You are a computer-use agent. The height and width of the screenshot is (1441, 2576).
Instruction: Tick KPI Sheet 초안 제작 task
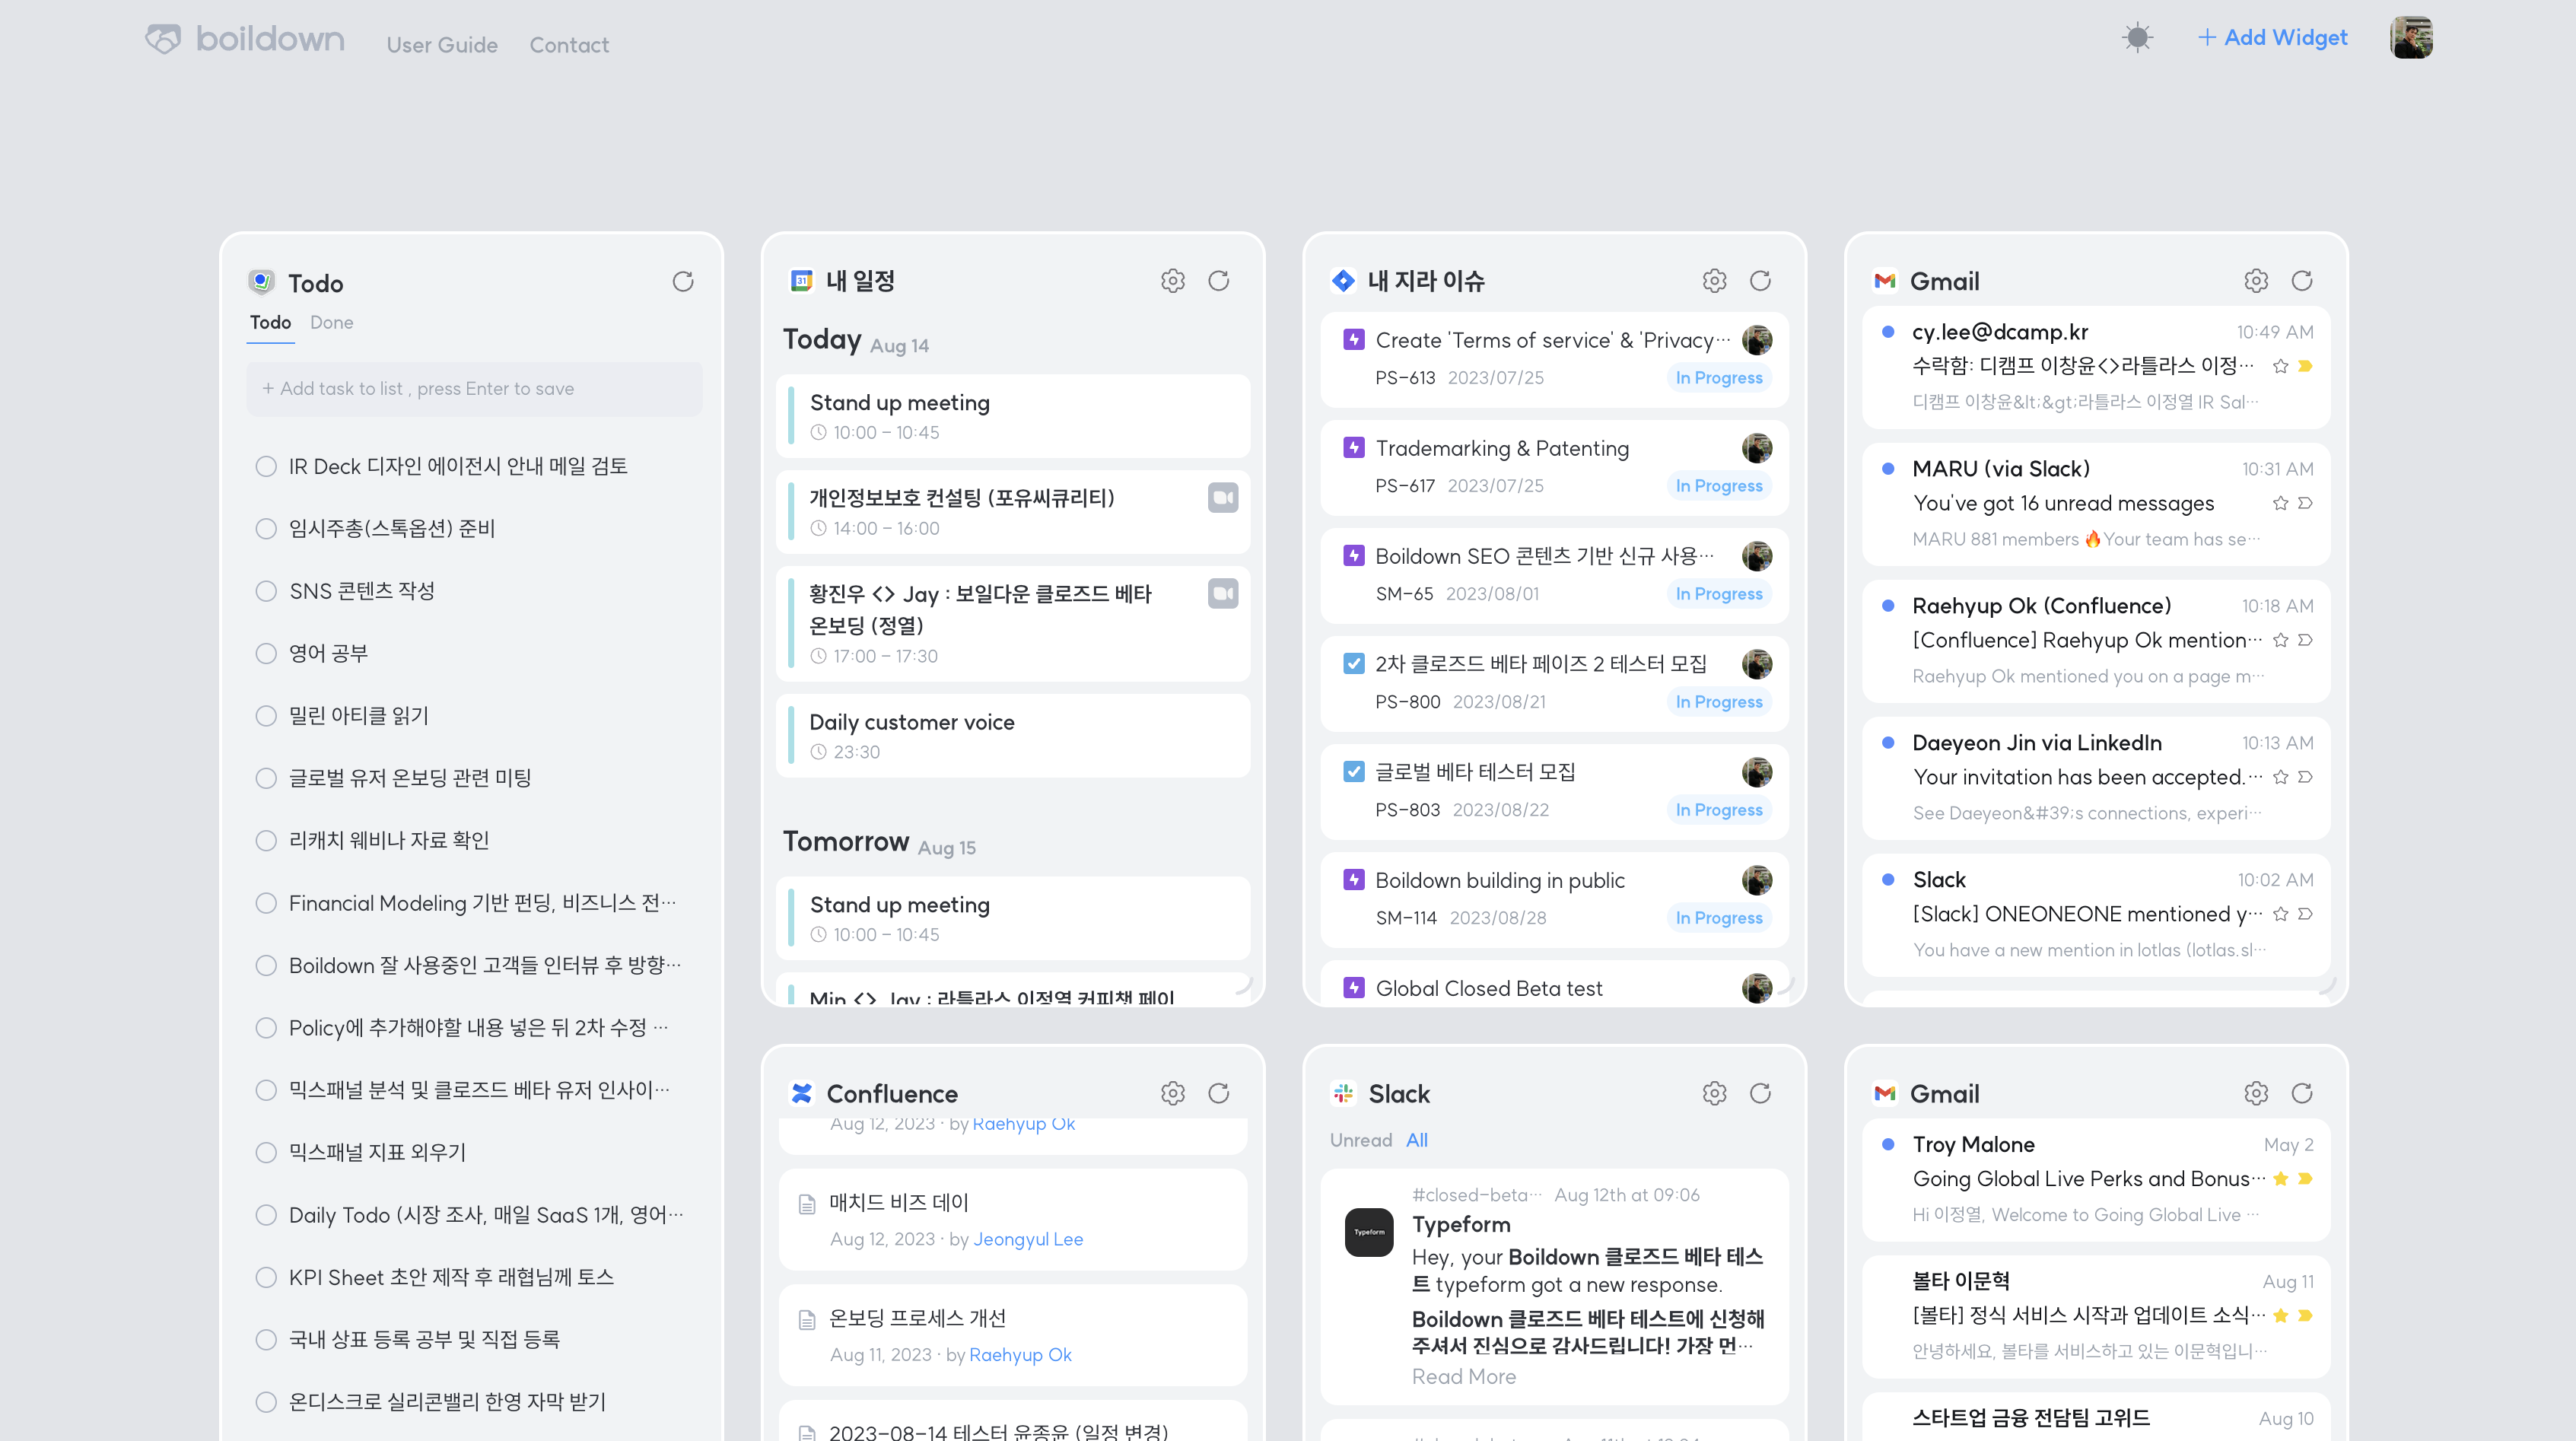pyautogui.click(x=266, y=1277)
